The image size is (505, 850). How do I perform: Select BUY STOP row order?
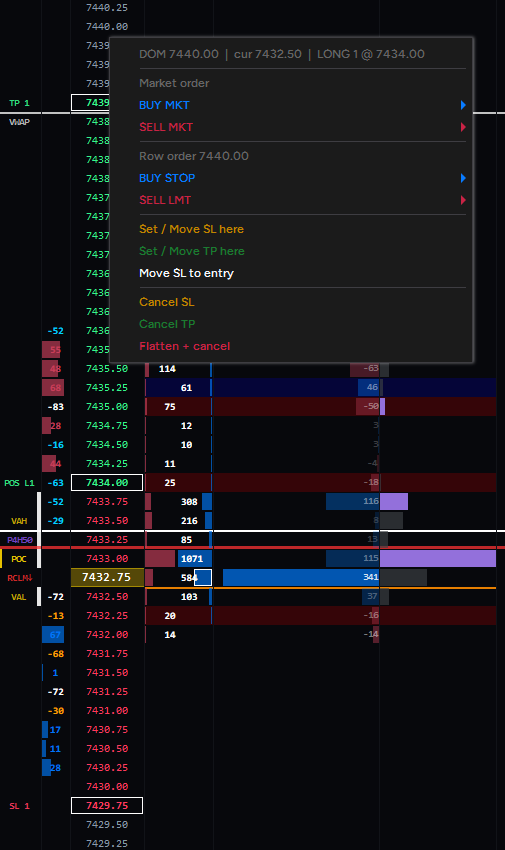(x=167, y=178)
